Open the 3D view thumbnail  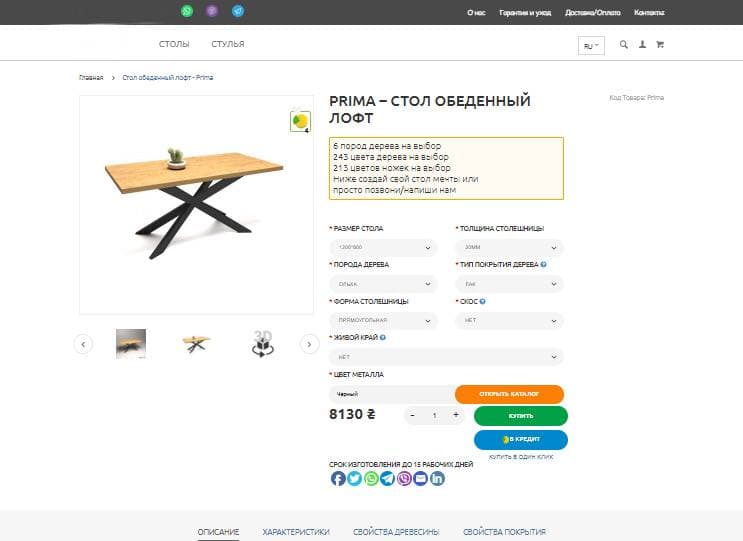tap(262, 343)
